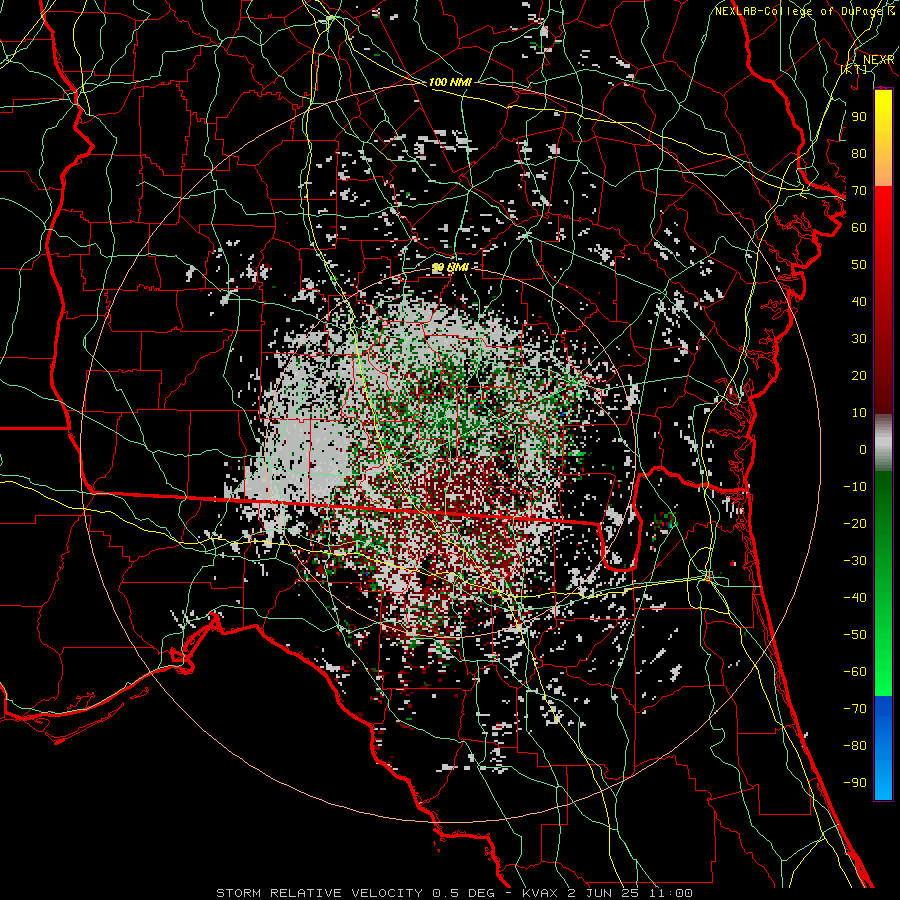This screenshot has height=900, width=900.
Task: Click the [KT] units label above the color bar
Action: [854, 69]
